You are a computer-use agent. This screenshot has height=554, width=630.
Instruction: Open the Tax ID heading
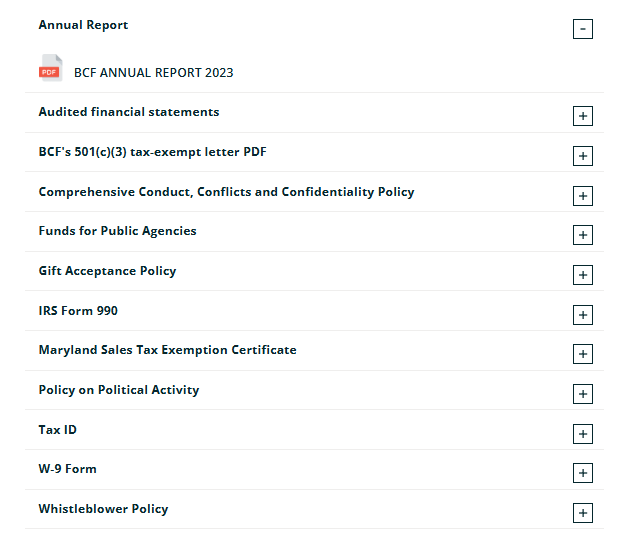click(x=57, y=430)
